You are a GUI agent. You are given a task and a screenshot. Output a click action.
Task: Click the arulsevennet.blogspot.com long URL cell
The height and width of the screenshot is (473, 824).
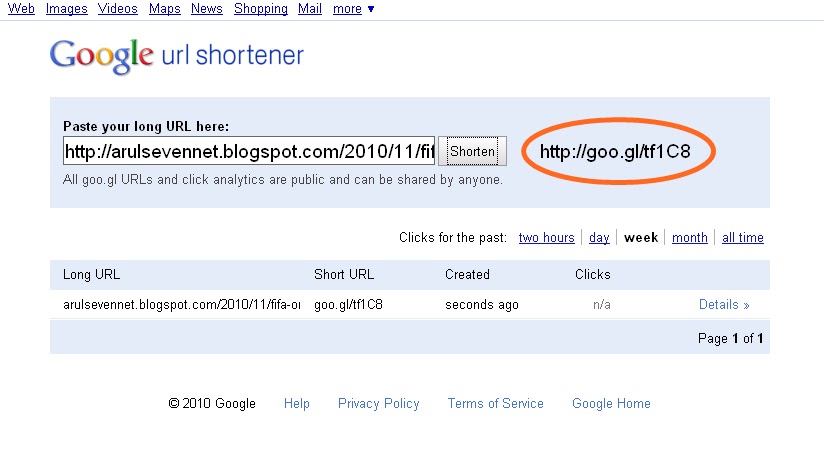click(182, 305)
